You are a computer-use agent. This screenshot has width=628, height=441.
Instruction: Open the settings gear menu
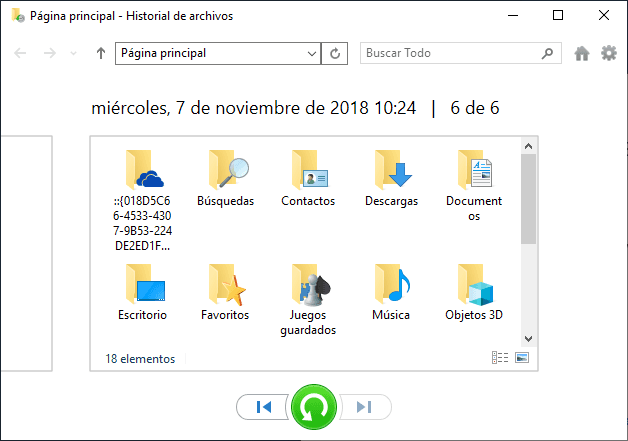coord(609,53)
